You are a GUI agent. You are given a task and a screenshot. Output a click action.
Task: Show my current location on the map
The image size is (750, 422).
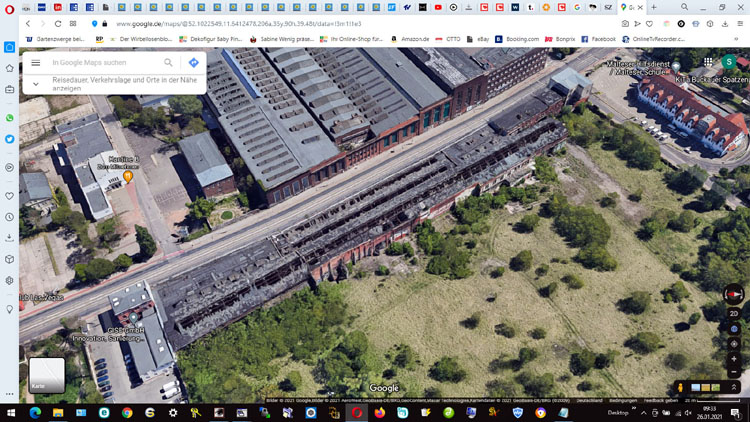pos(734,344)
